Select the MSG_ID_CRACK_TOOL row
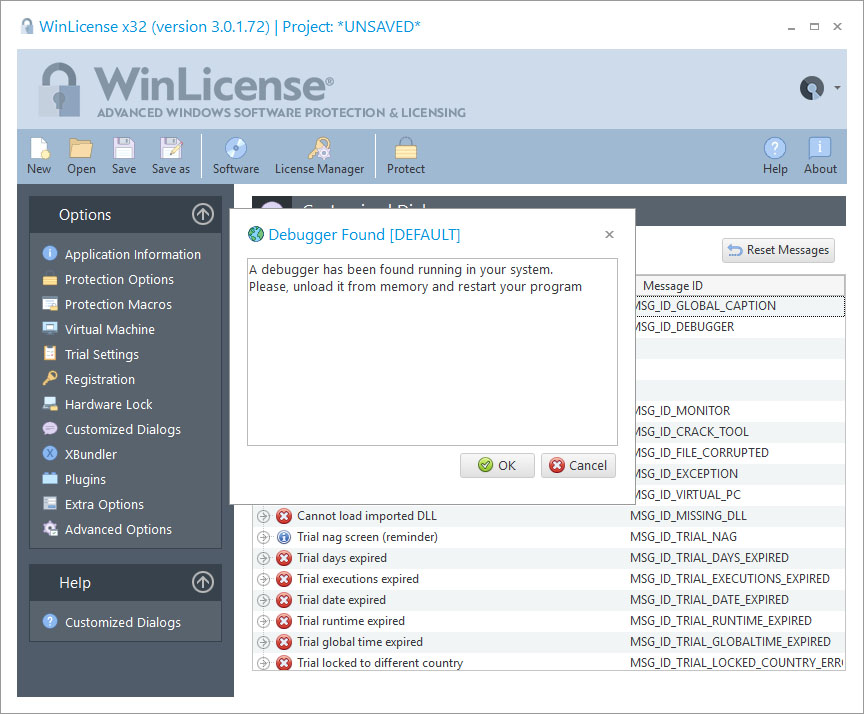 (x=739, y=431)
